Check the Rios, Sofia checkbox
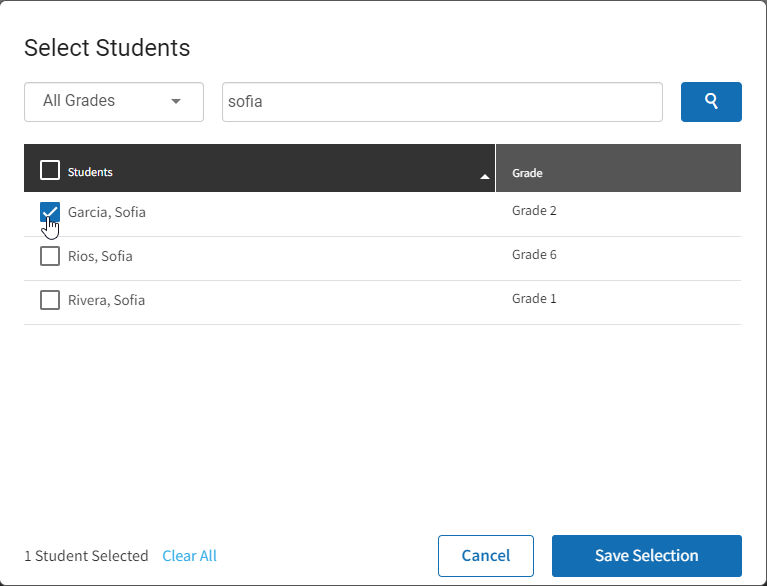This screenshot has width=767, height=586. (50, 256)
